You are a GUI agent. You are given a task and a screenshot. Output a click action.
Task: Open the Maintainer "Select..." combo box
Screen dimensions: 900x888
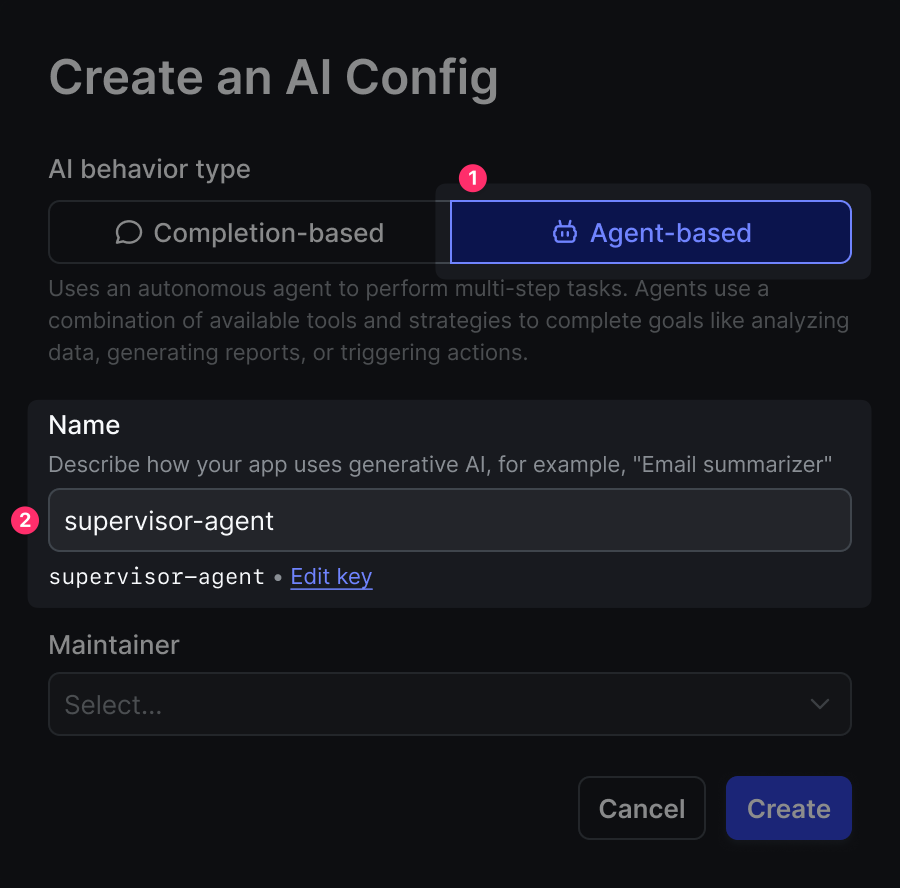point(430,704)
